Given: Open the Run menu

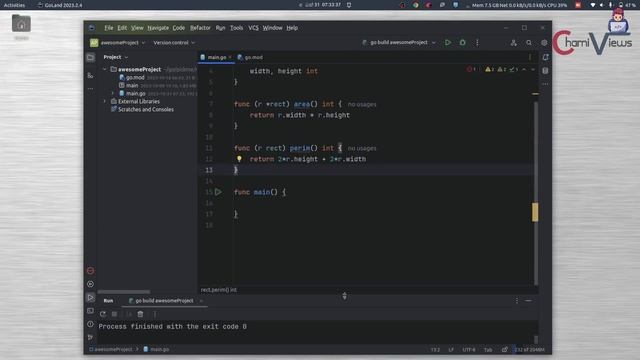Looking at the screenshot, I should point(220,28).
